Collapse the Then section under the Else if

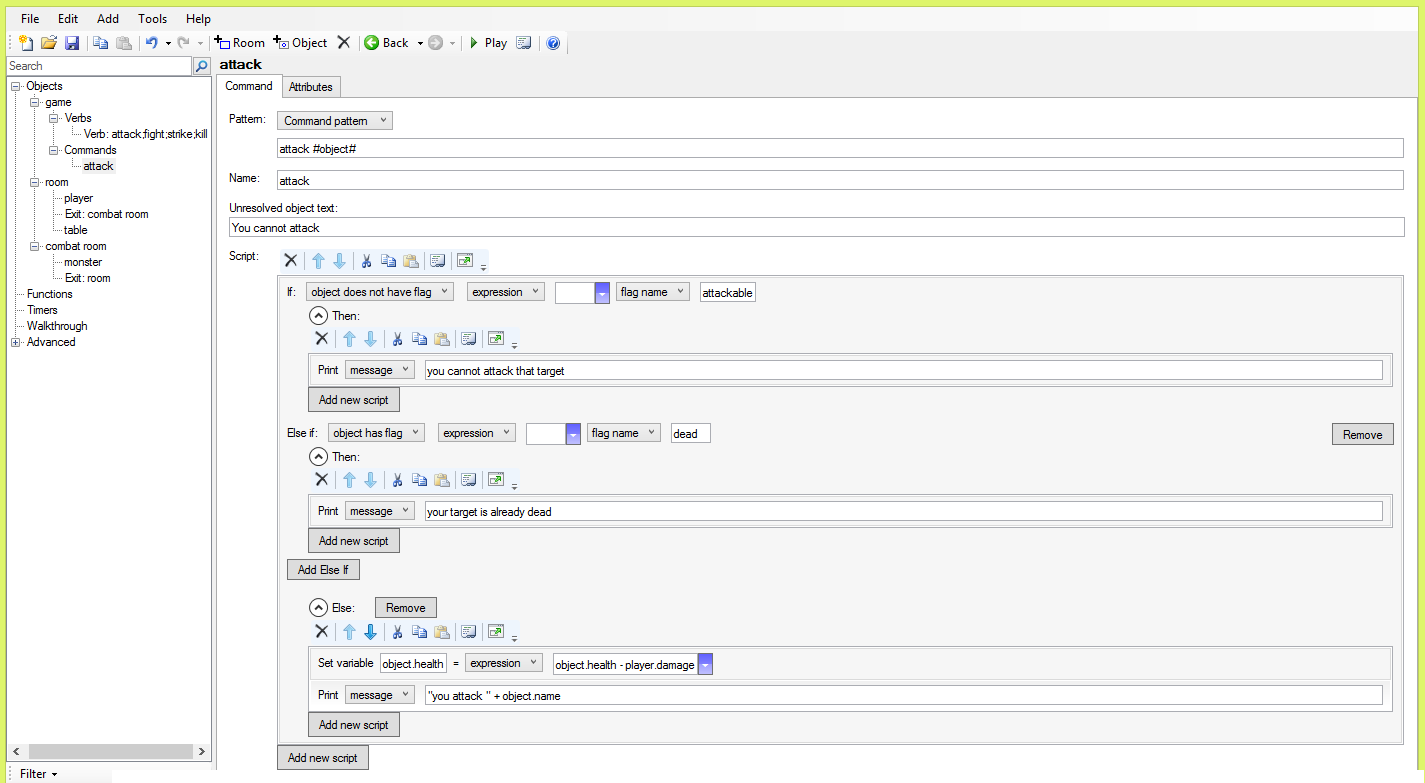pyautogui.click(x=318, y=457)
